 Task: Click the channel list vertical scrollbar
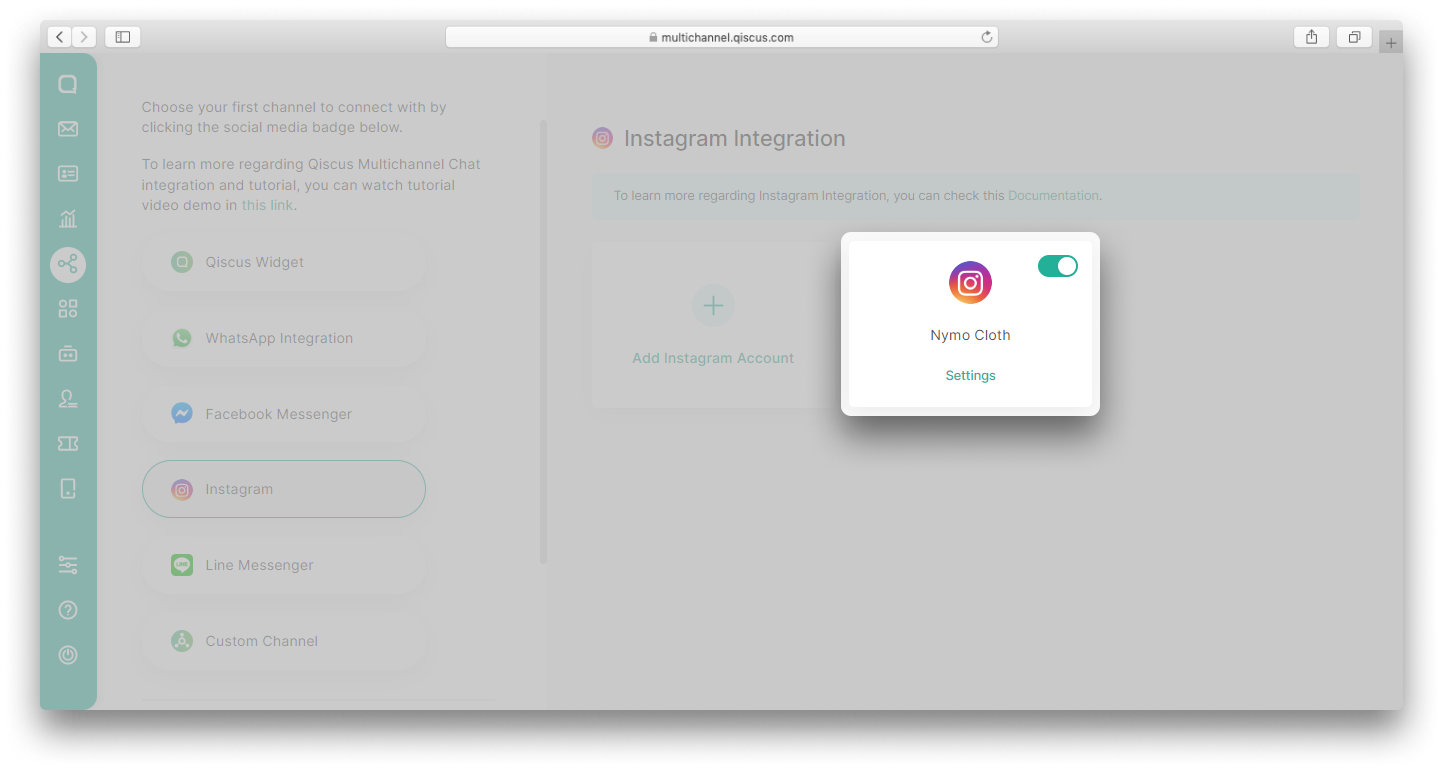[x=544, y=342]
